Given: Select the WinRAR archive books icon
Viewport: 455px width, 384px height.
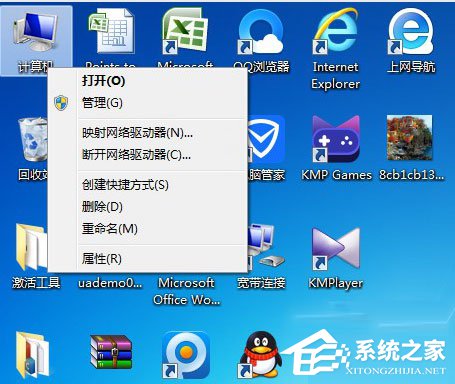Looking at the screenshot, I should [111, 352].
